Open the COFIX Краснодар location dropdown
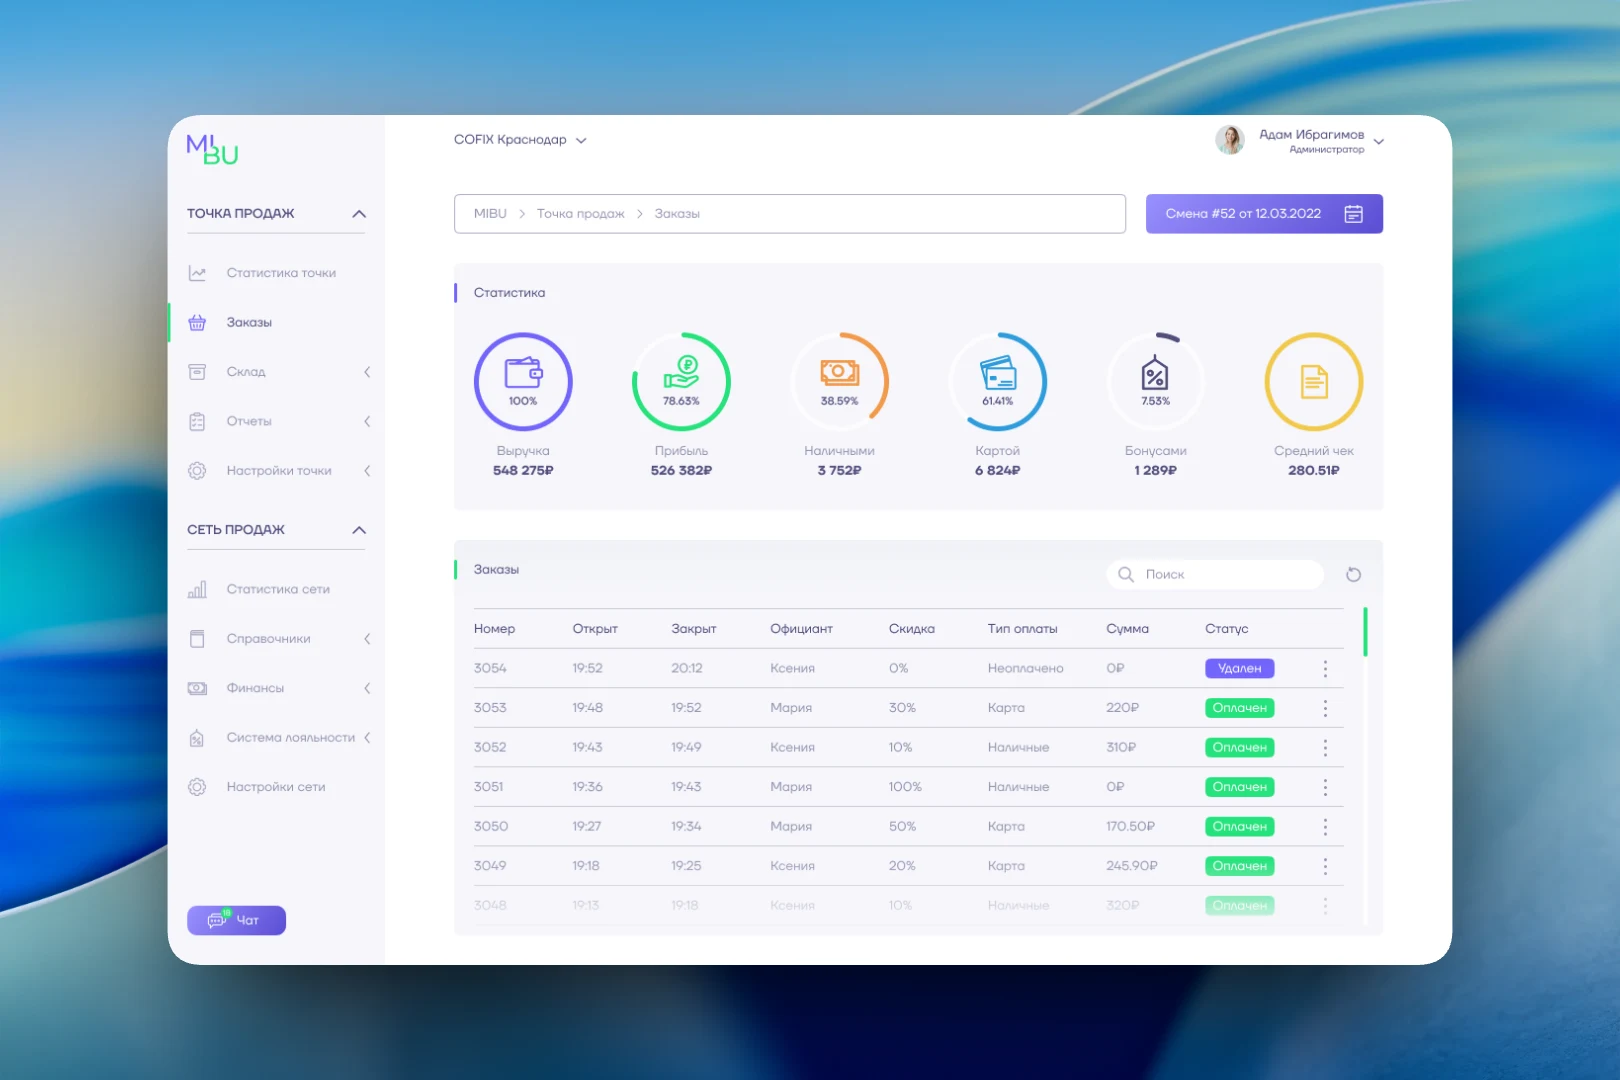The width and height of the screenshot is (1620, 1080). [520, 140]
